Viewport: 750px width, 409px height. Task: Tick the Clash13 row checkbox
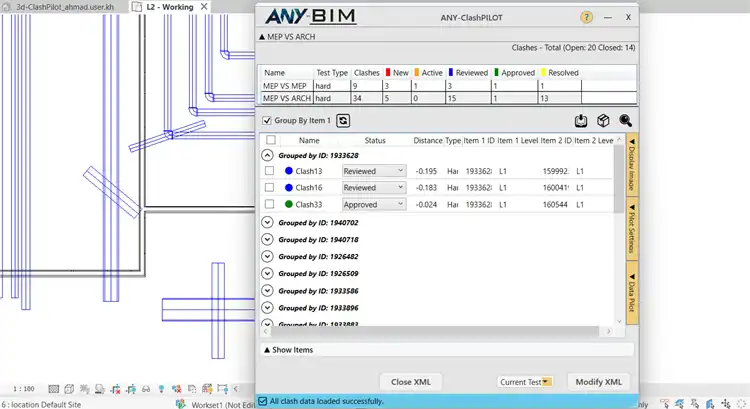pyautogui.click(x=269, y=171)
